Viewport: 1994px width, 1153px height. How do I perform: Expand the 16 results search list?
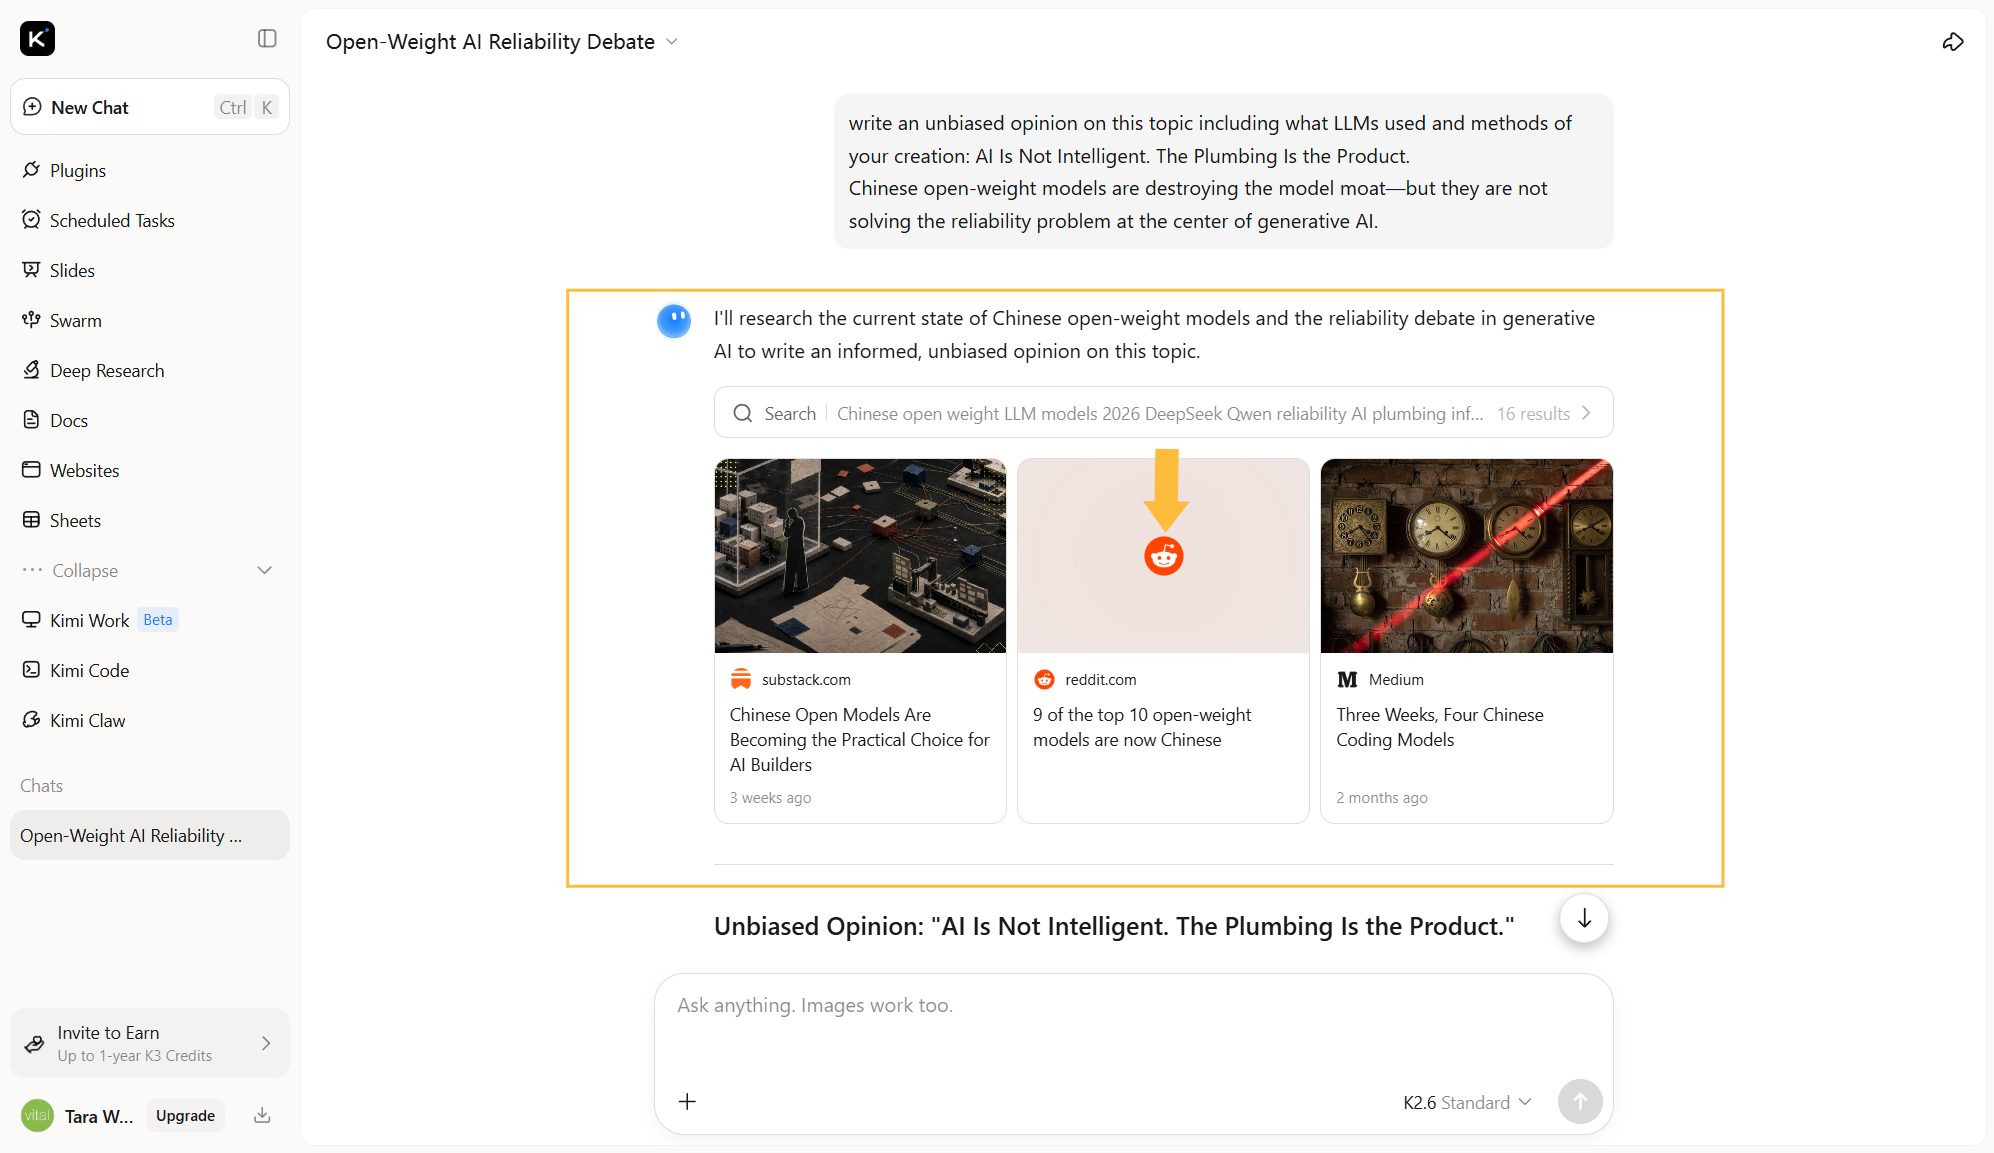pos(1544,413)
